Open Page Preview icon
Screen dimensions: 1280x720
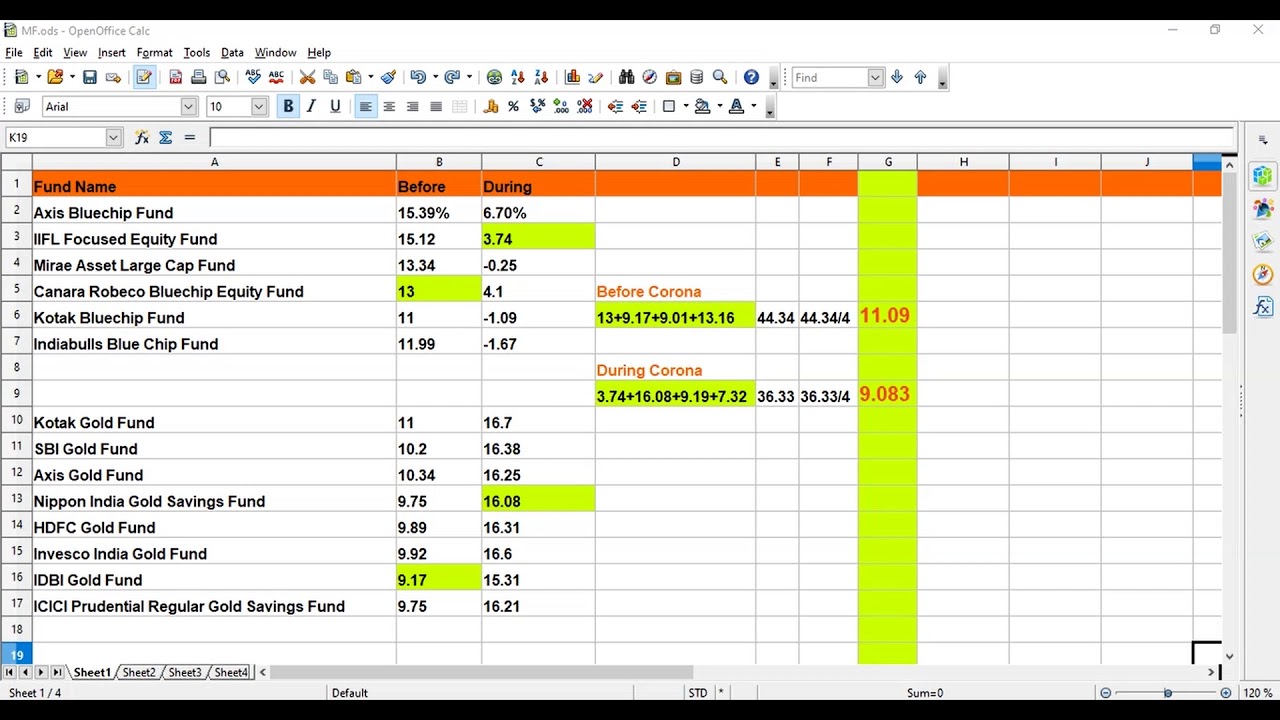point(222,77)
